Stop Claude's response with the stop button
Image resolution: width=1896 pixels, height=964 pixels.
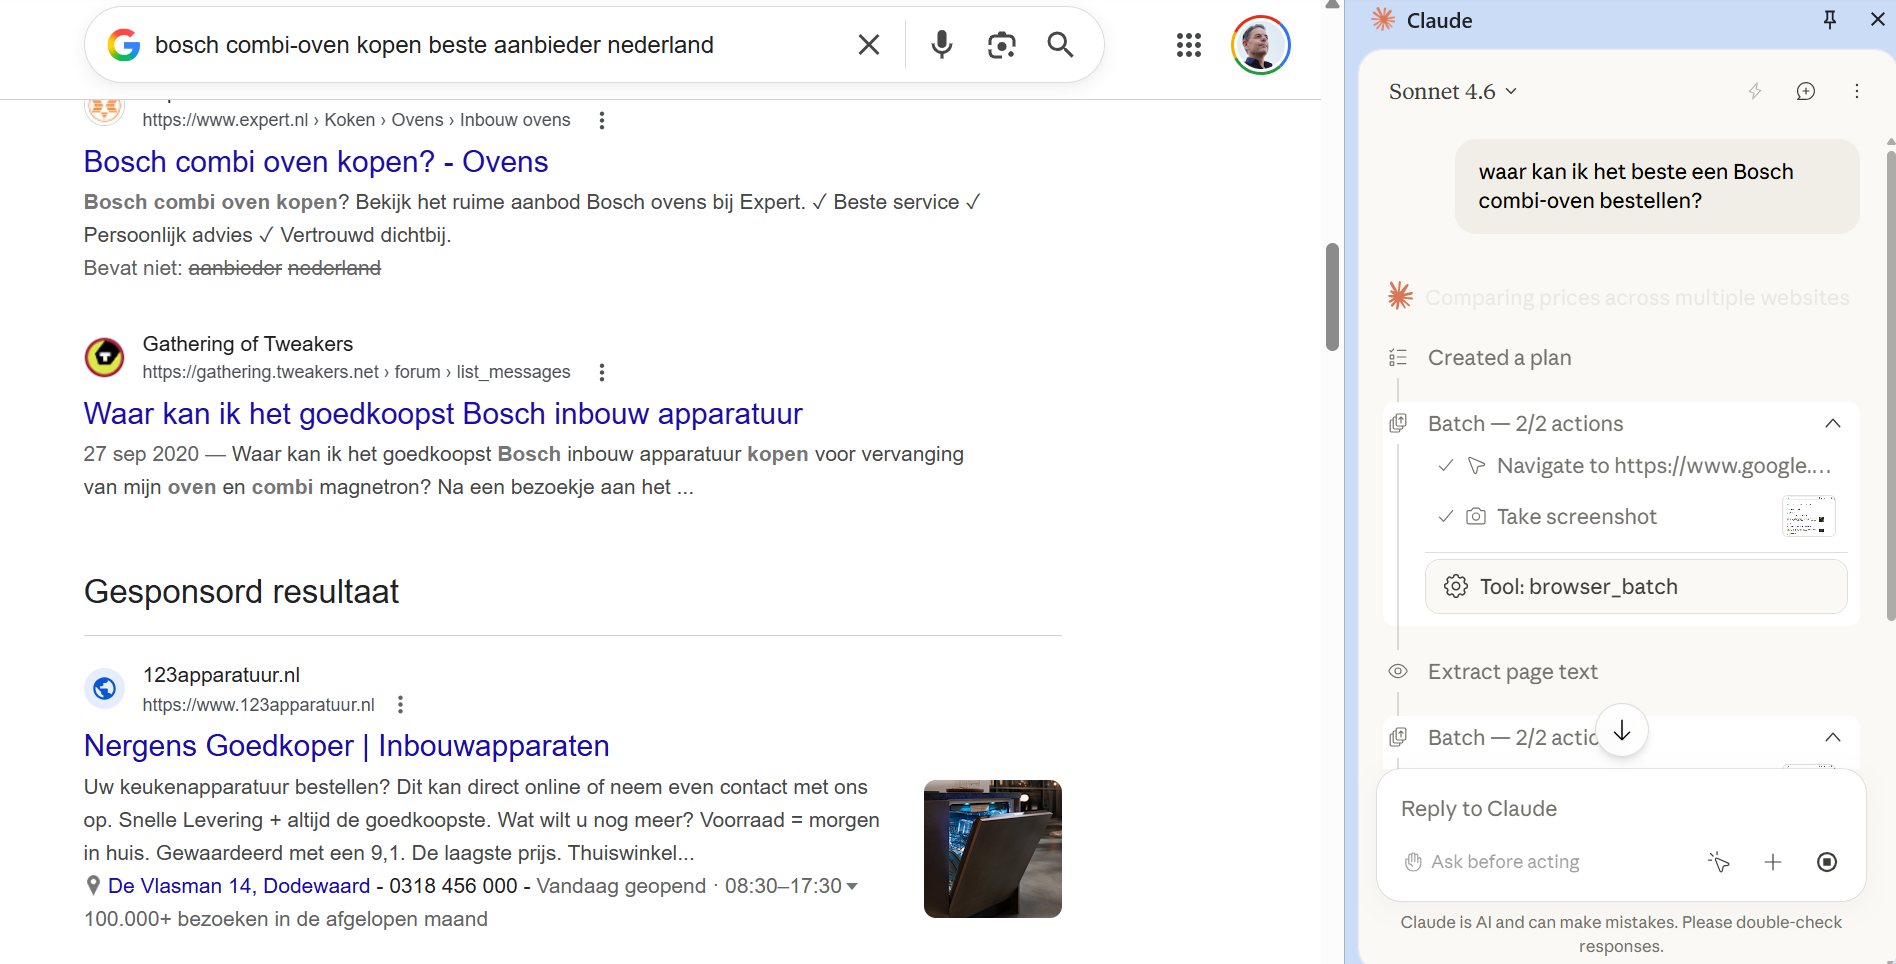pos(1826,862)
